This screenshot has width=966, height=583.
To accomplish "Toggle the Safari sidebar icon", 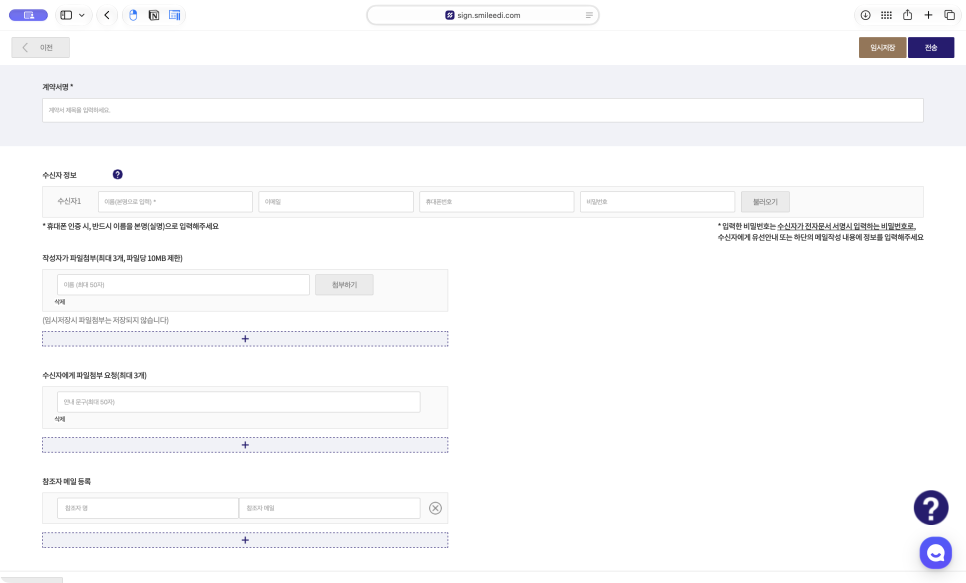I will point(66,15).
